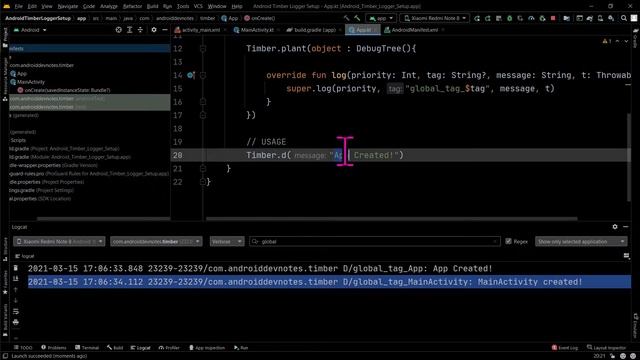Image resolution: width=640 pixels, height=360 pixels.
Task: Click the Make Project hammer icon
Action: point(357,18)
